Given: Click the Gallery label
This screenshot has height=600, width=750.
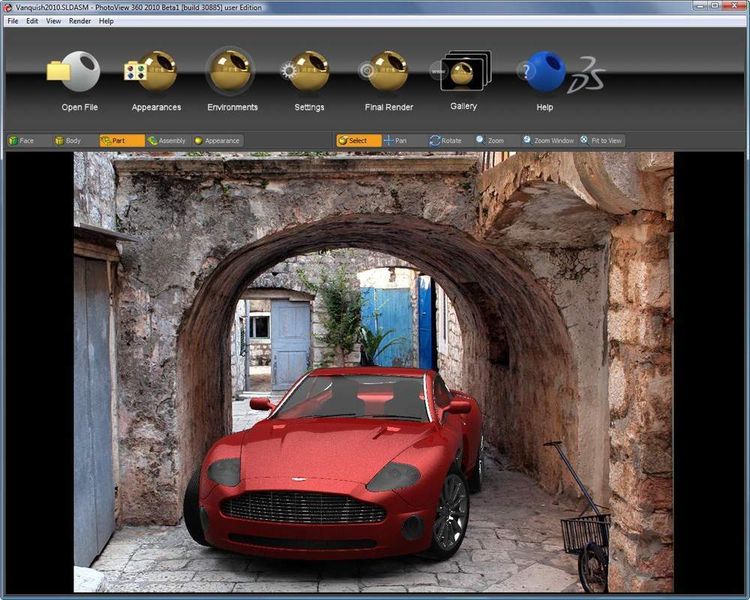Looking at the screenshot, I should (463, 106).
